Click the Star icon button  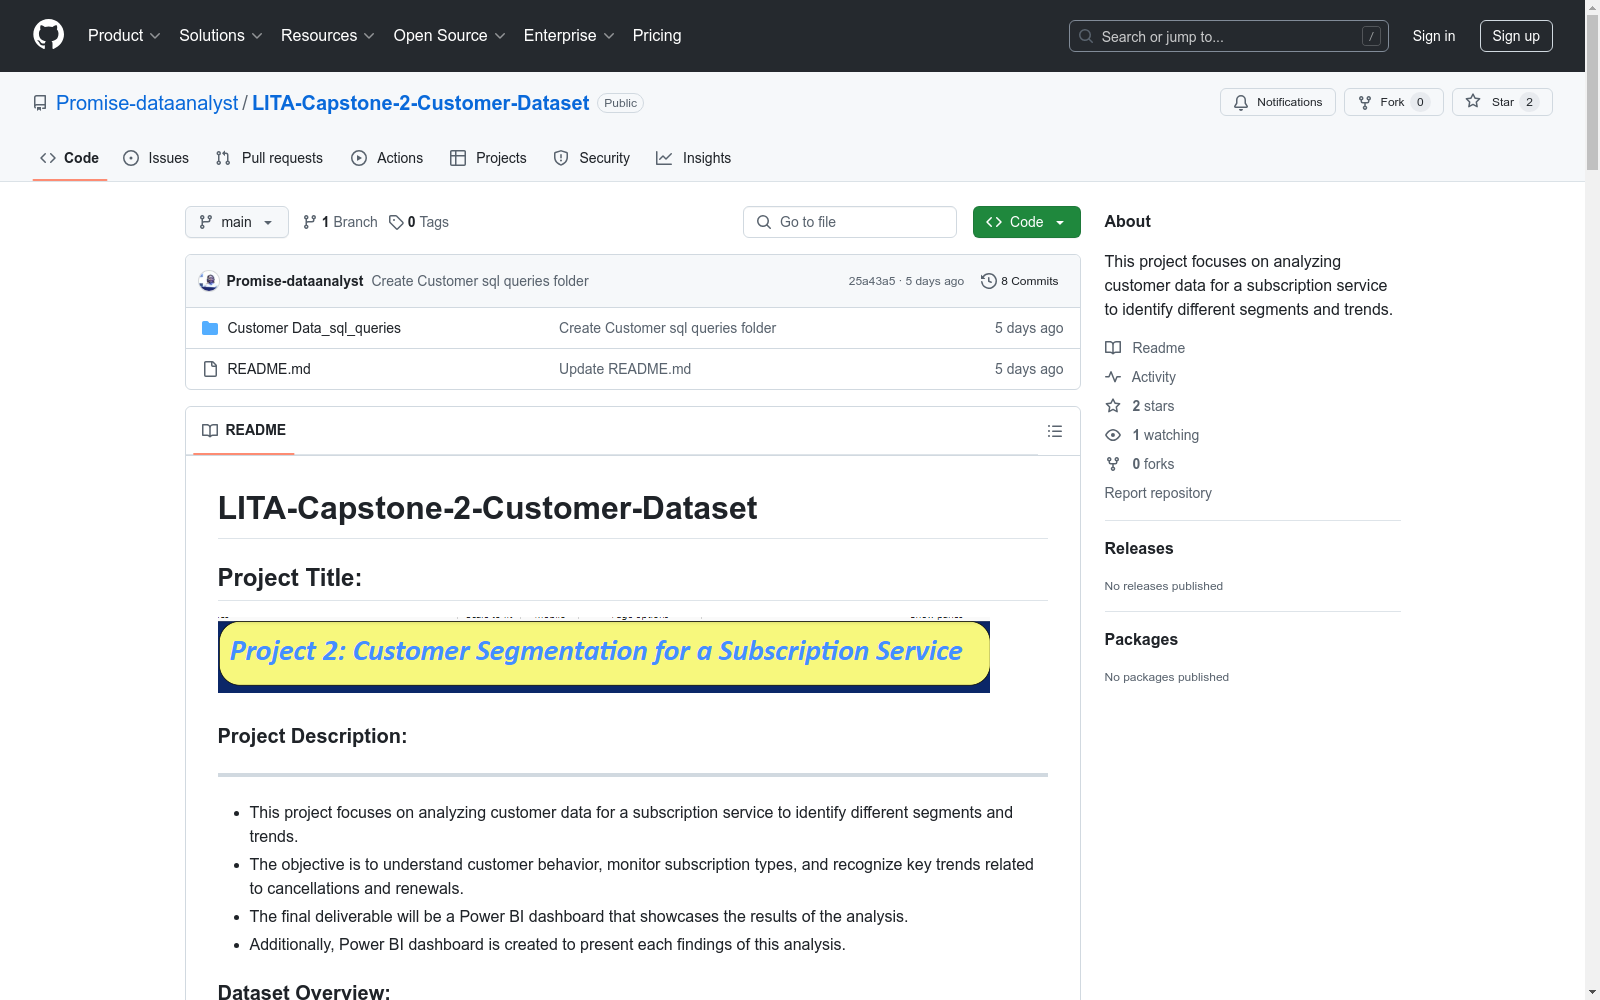click(x=1473, y=101)
